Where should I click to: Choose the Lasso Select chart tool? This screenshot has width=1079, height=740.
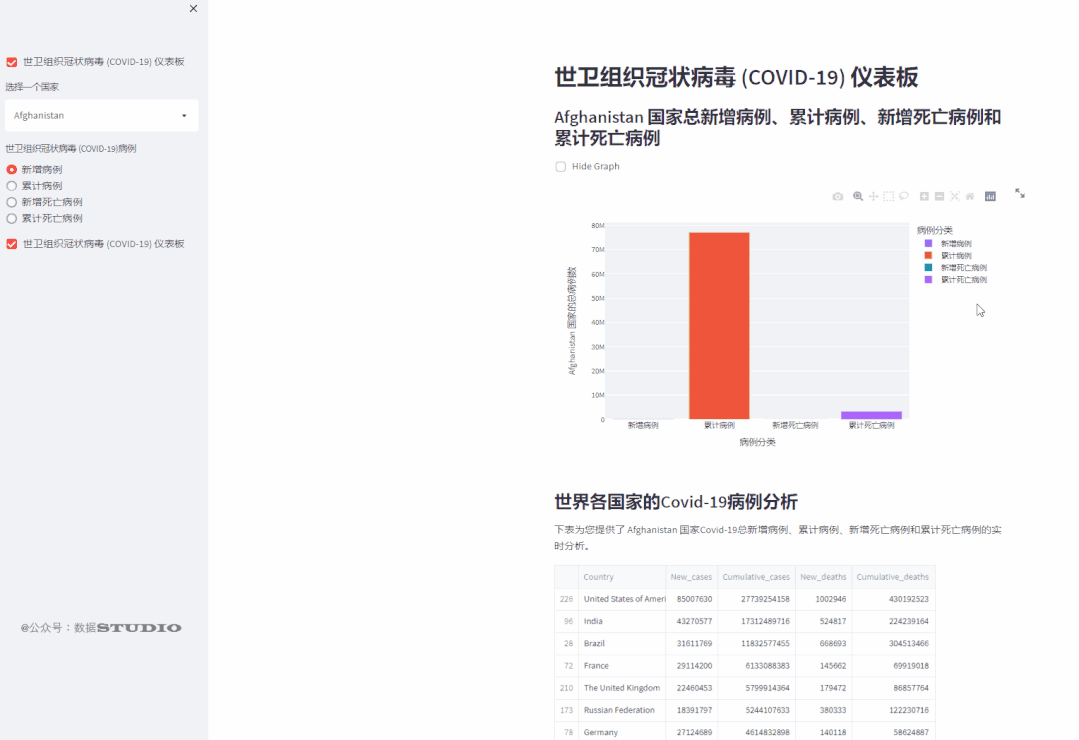pyautogui.click(x=905, y=196)
